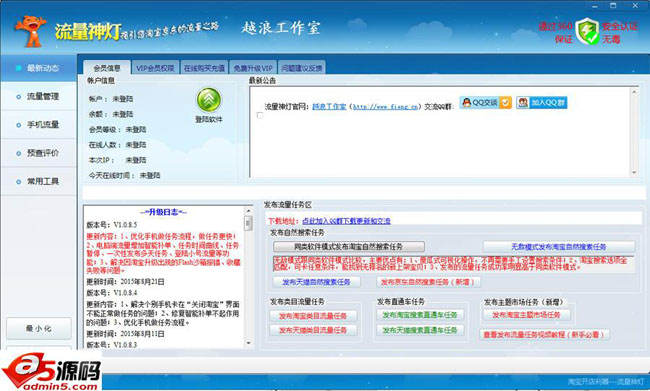
Task: Click the green 登陆软件 login icon
Action: pyautogui.click(x=209, y=100)
